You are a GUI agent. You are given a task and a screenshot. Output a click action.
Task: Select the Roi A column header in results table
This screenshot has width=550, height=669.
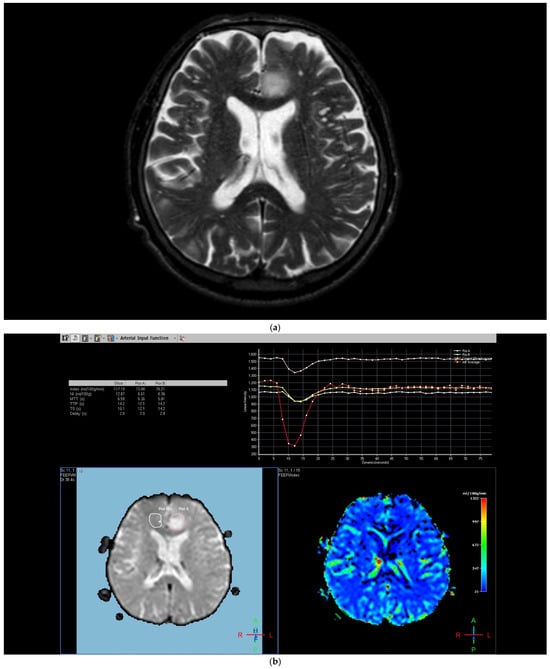tap(140, 383)
